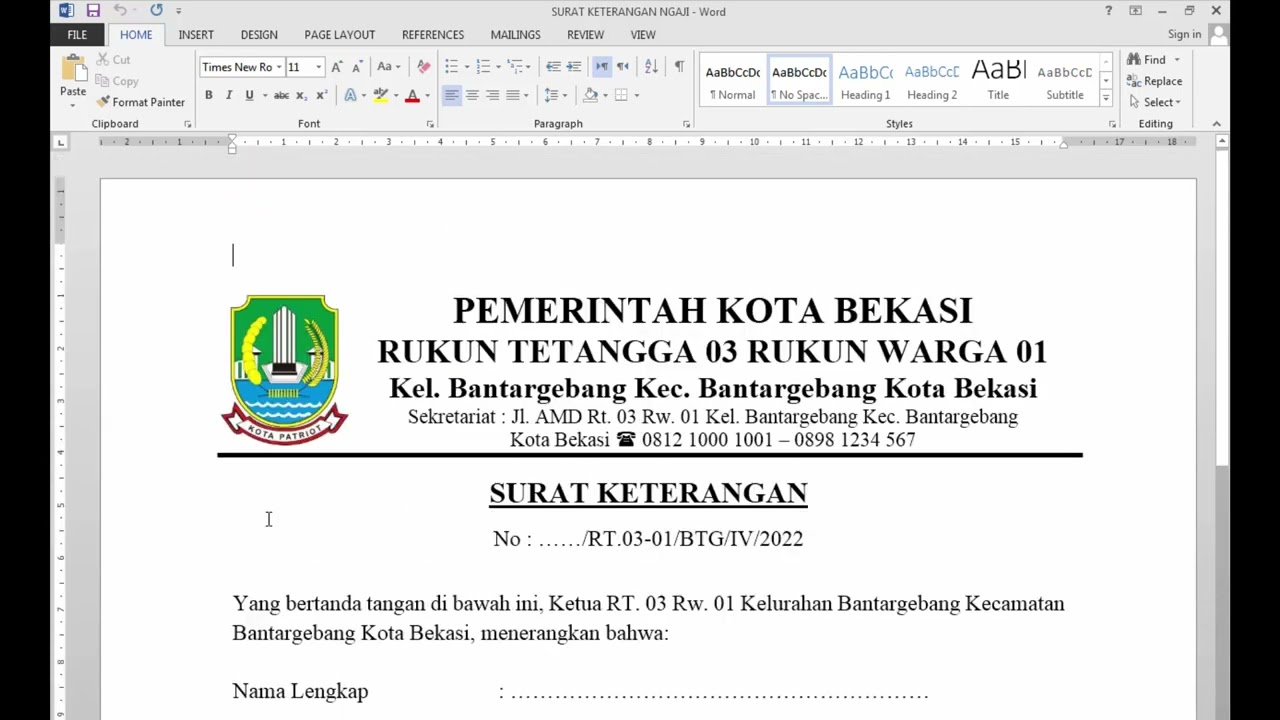Screen dimensions: 1280x720
Task: Set right-to-left text direction
Action: [622, 67]
